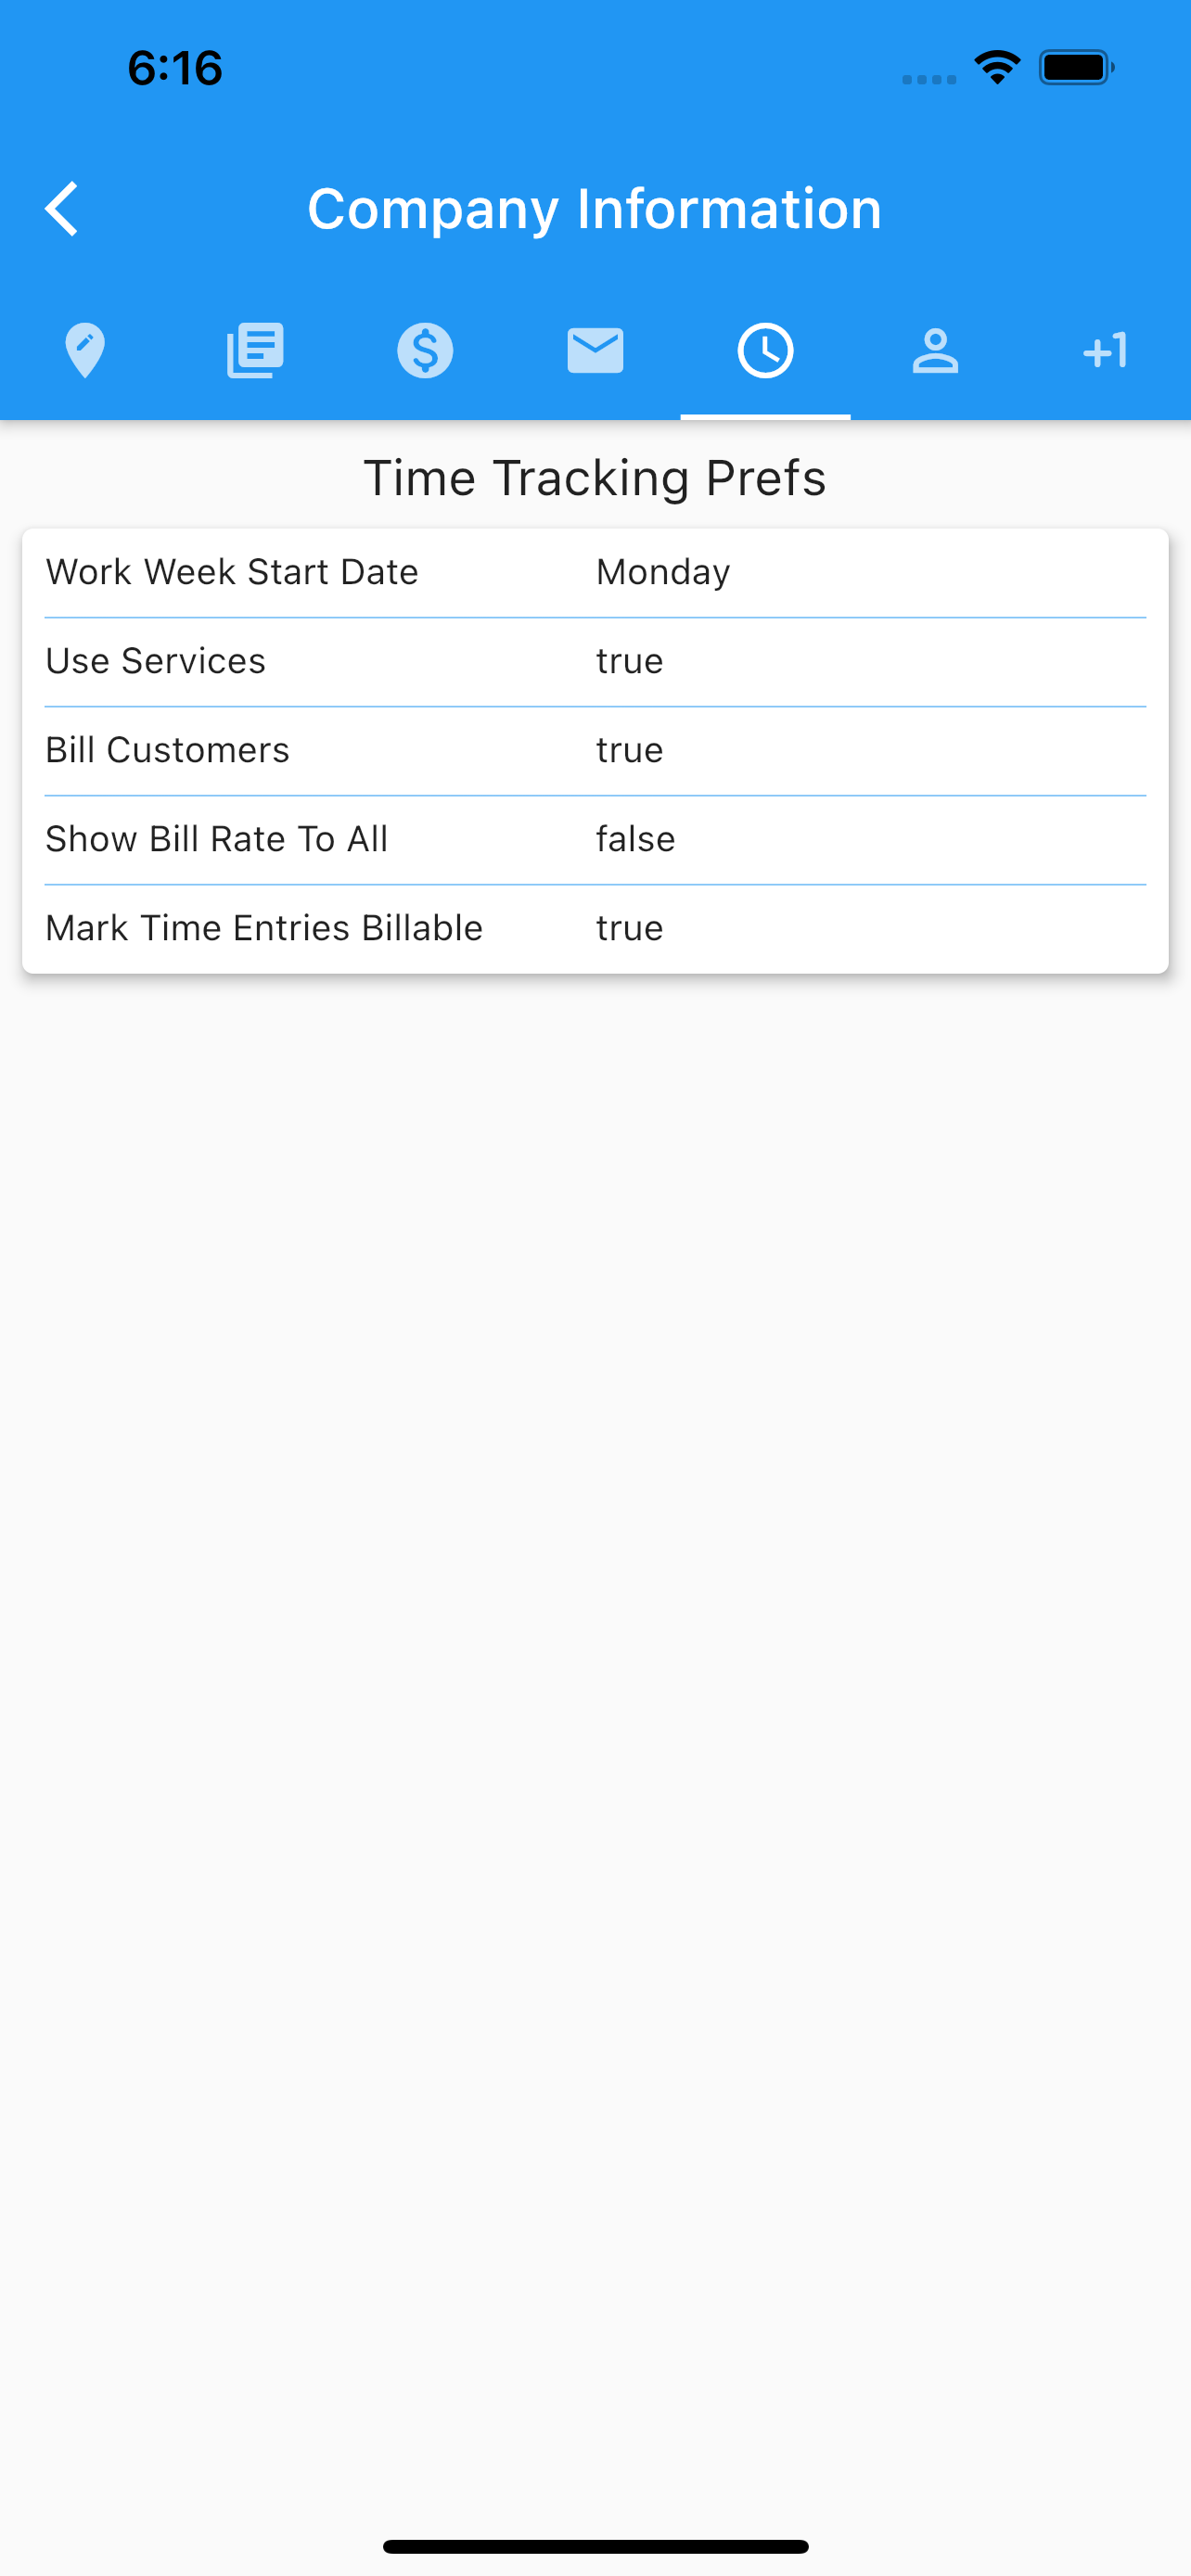Select the email envelope tab icon
The height and width of the screenshot is (2576, 1191).
595,351
